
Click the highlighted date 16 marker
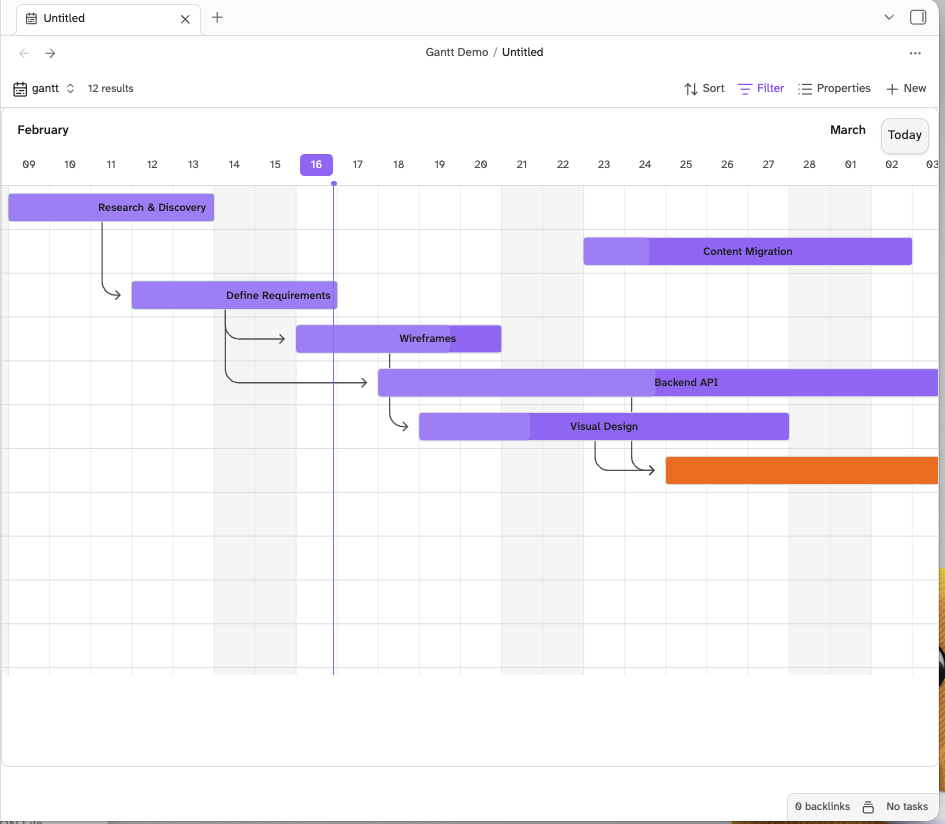(316, 164)
